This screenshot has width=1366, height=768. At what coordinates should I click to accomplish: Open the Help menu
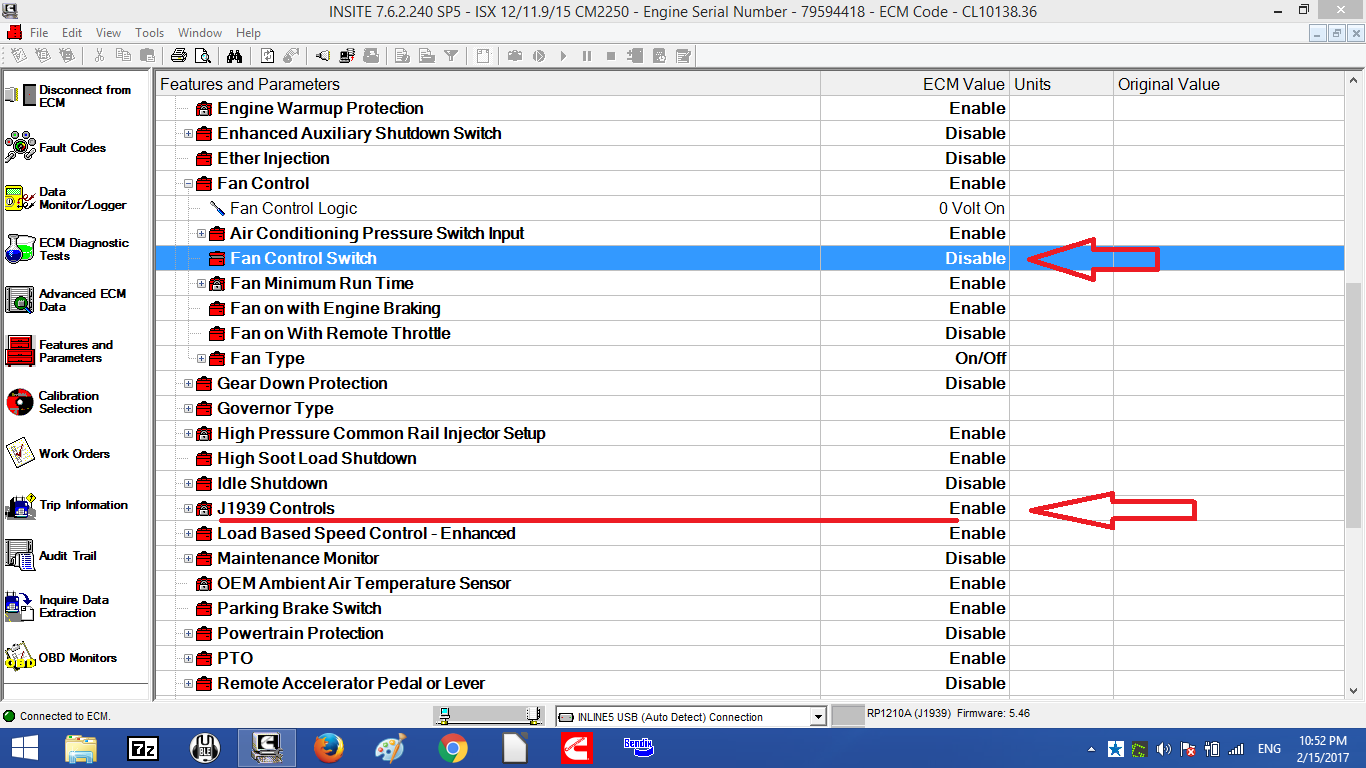(x=248, y=33)
